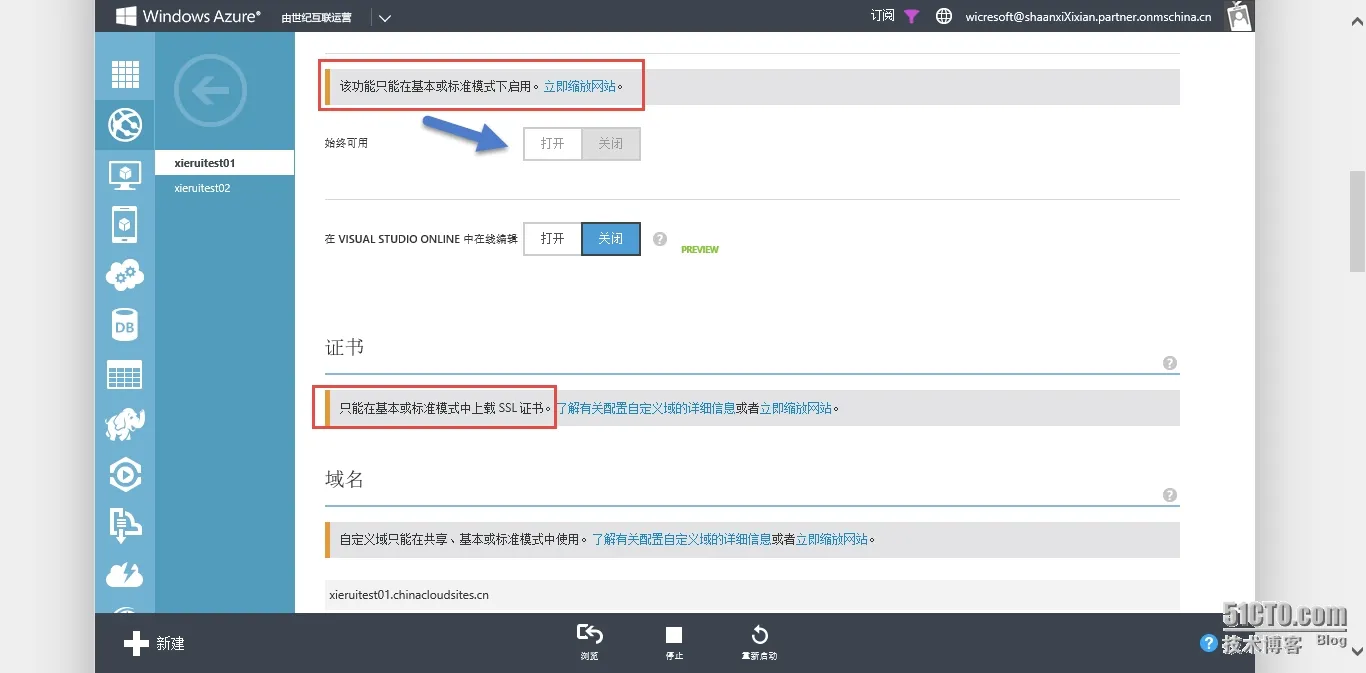Click 新建 plus button
Screen dimensions: 1366x673
tap(154, 643)
